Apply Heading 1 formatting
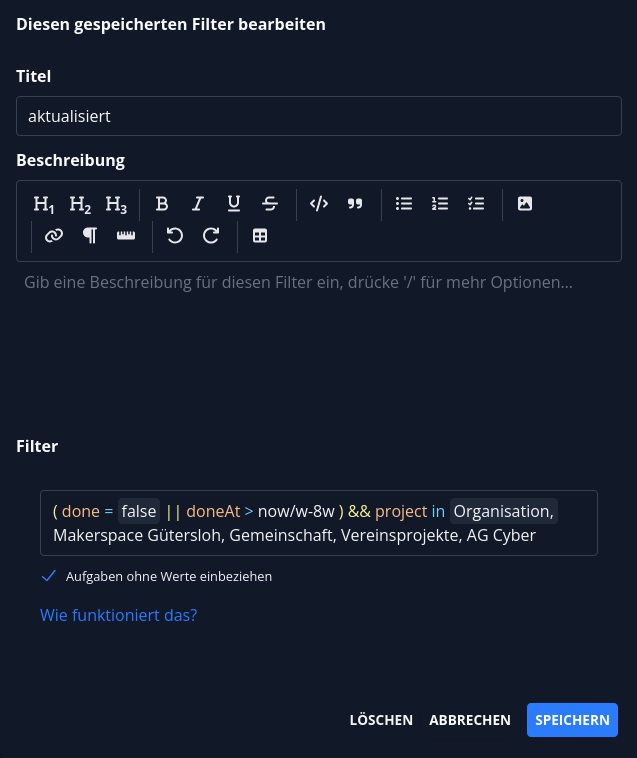The width and height of the screenshot is (637, 758). tap(44, 204)
